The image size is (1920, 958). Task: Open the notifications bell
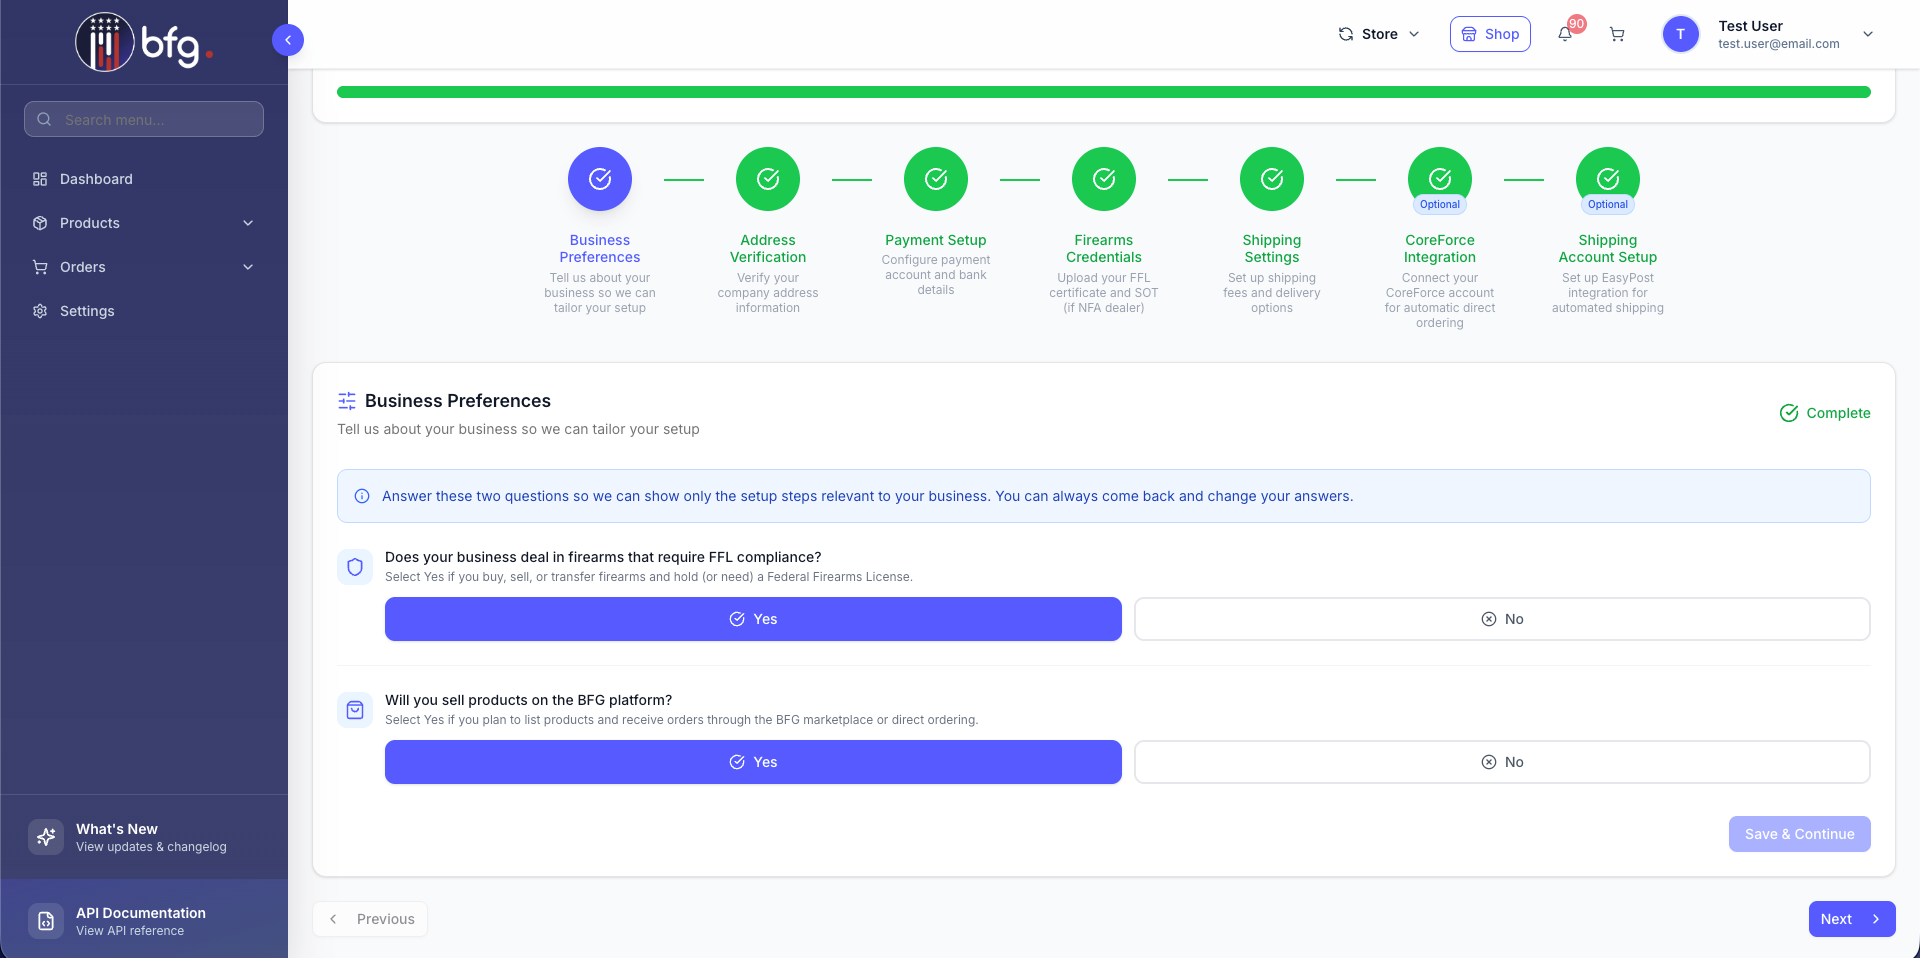coord(1565,35)
